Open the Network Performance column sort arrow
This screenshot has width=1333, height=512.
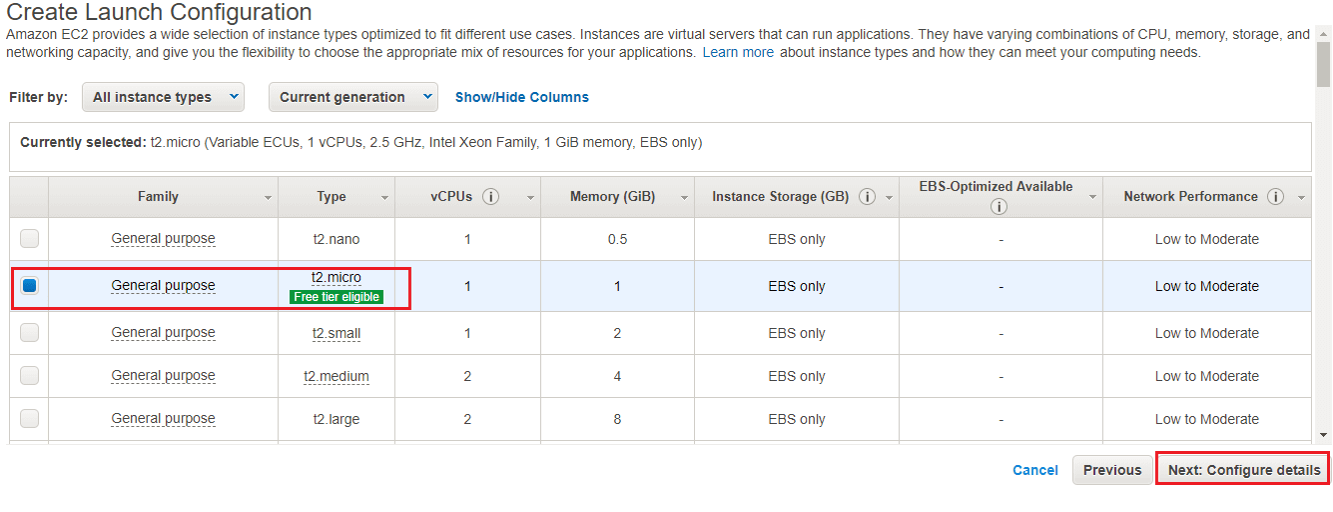point(1301,198)
